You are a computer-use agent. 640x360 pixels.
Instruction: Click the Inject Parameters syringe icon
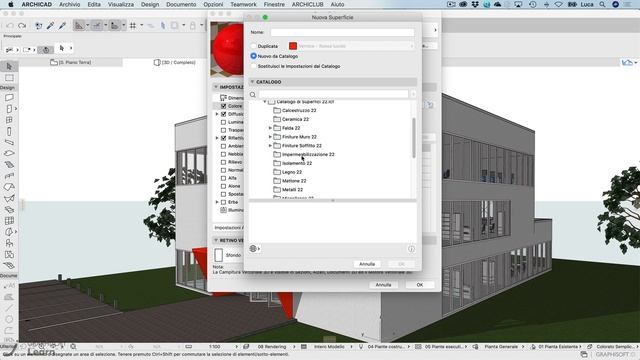(62, 26)
